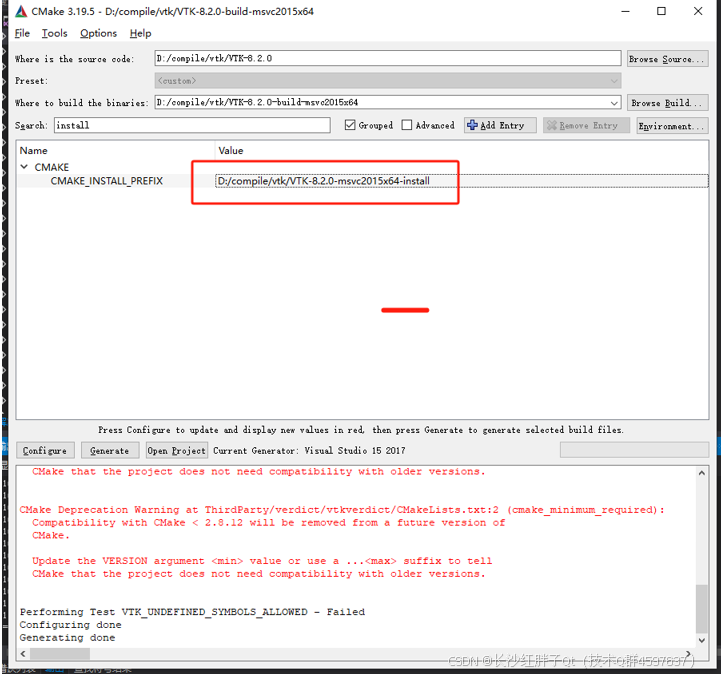Click the 'Configuring done' log line
Screen dimensions: 721x674
pyautogui.click(x=70, y=625)
